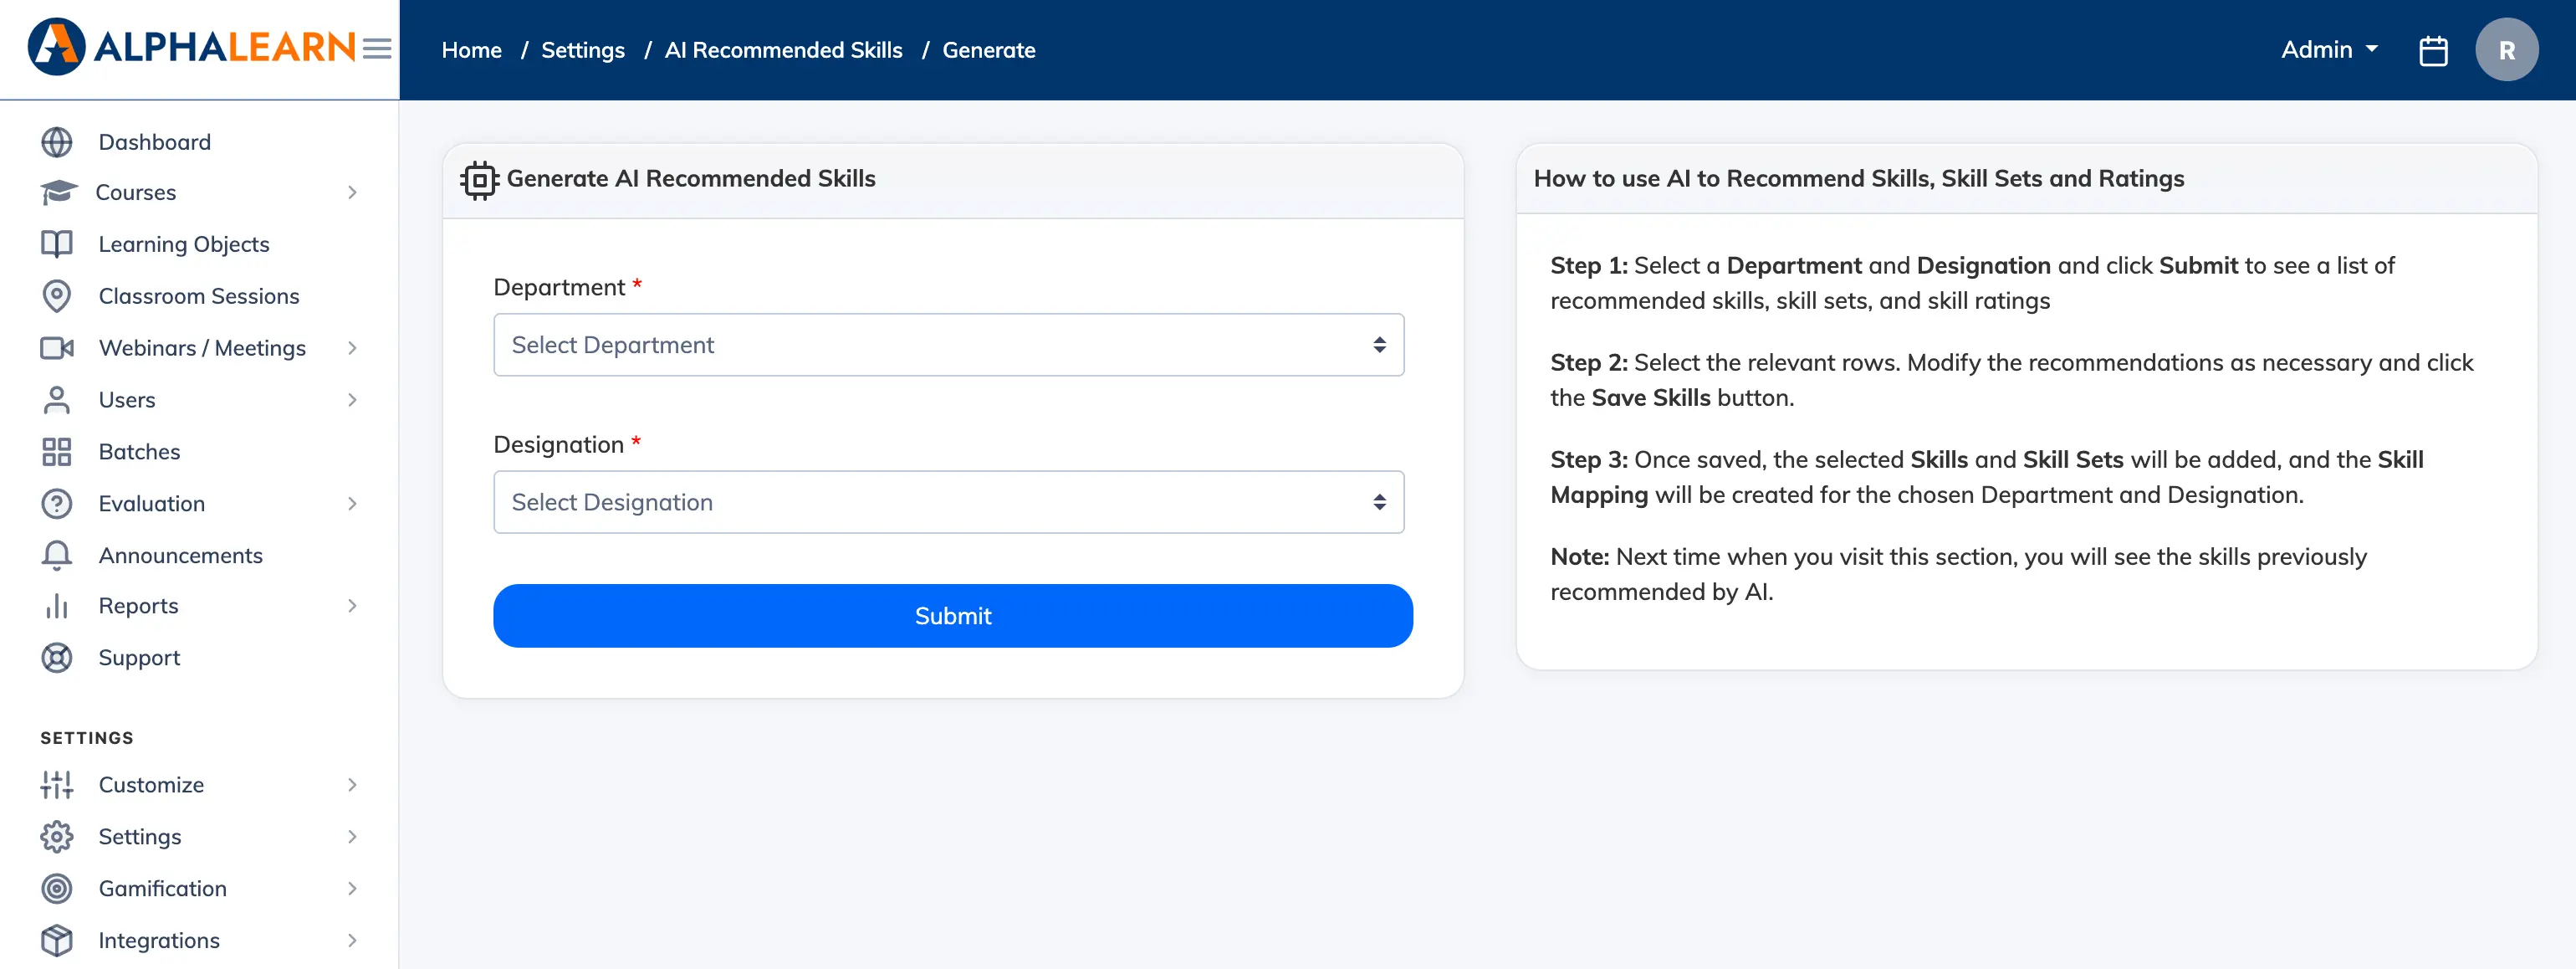Open the Select Designation dropdown

point(948,502)
